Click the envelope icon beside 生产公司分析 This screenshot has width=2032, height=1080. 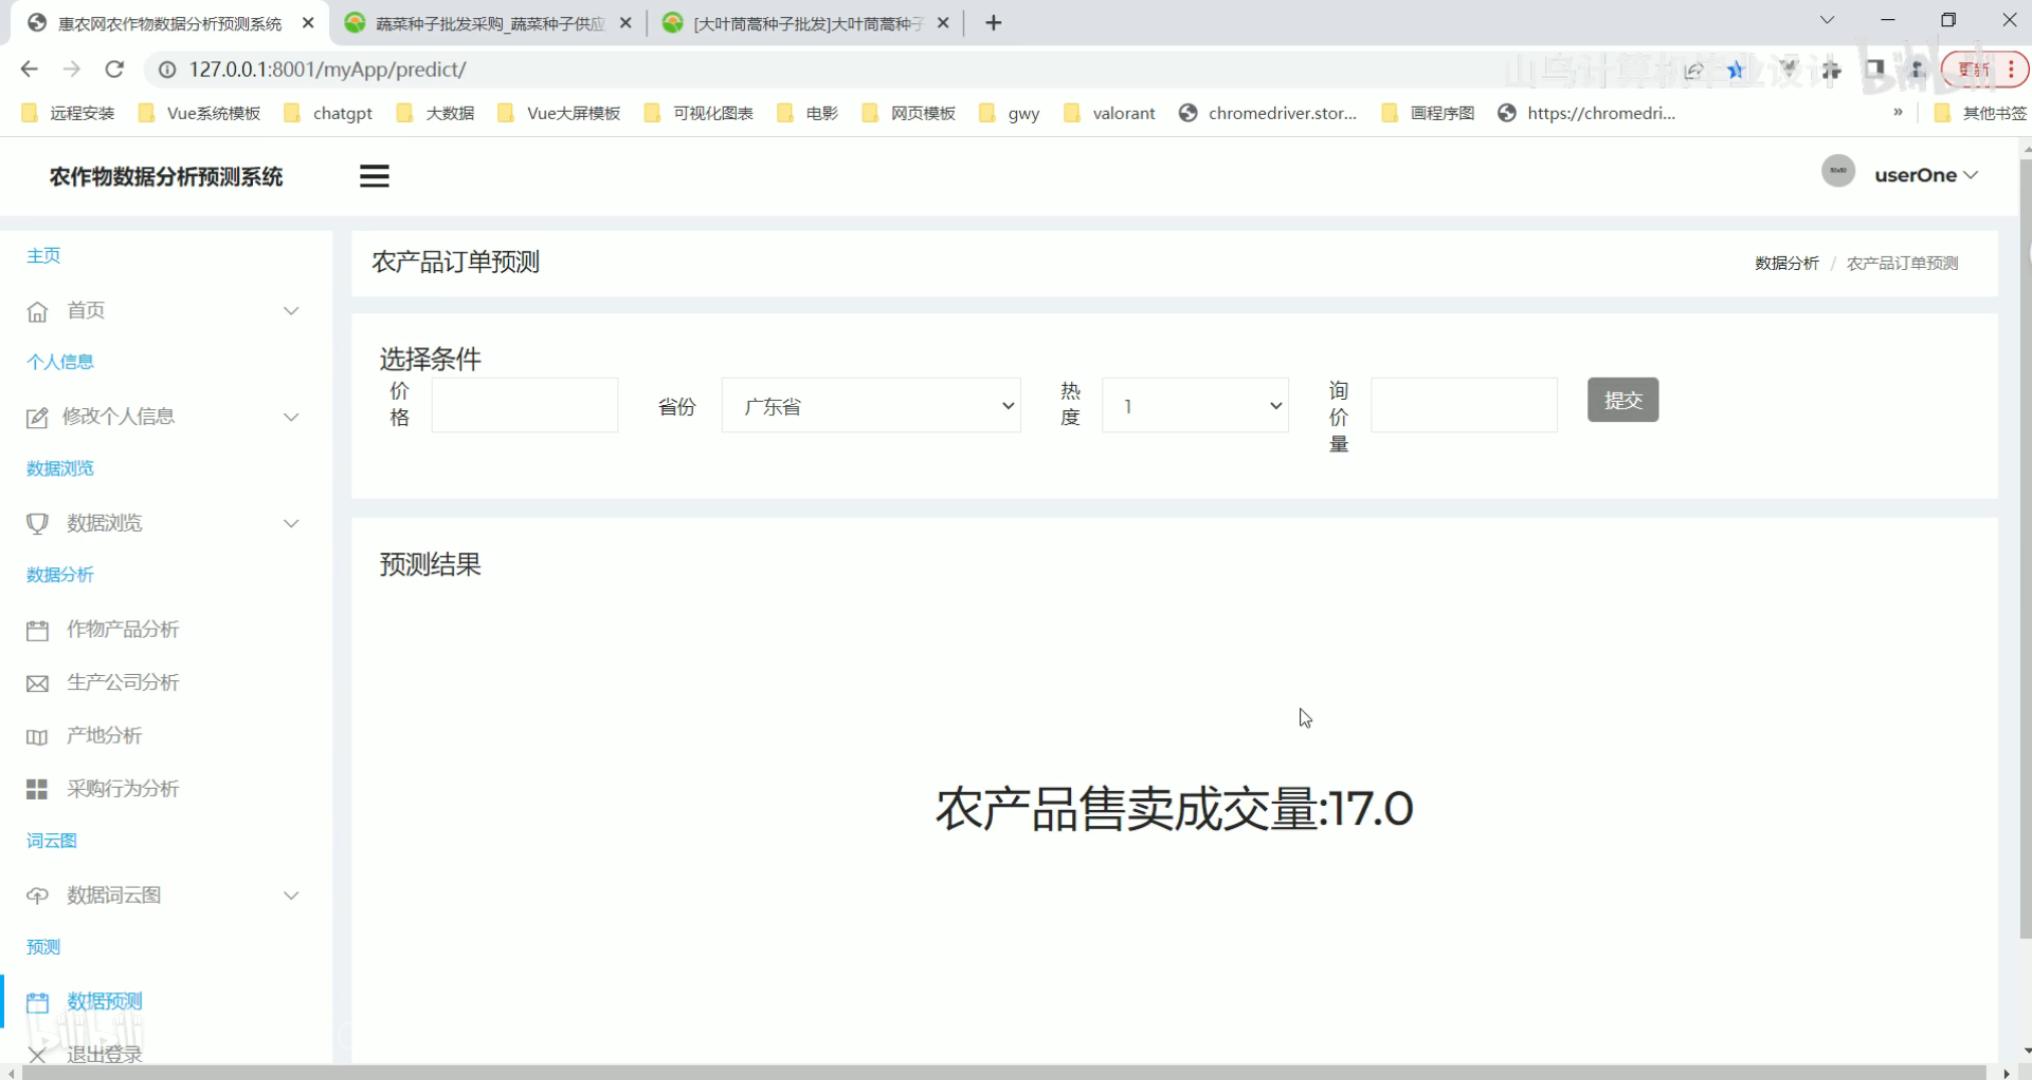click(x=37, y=684)
